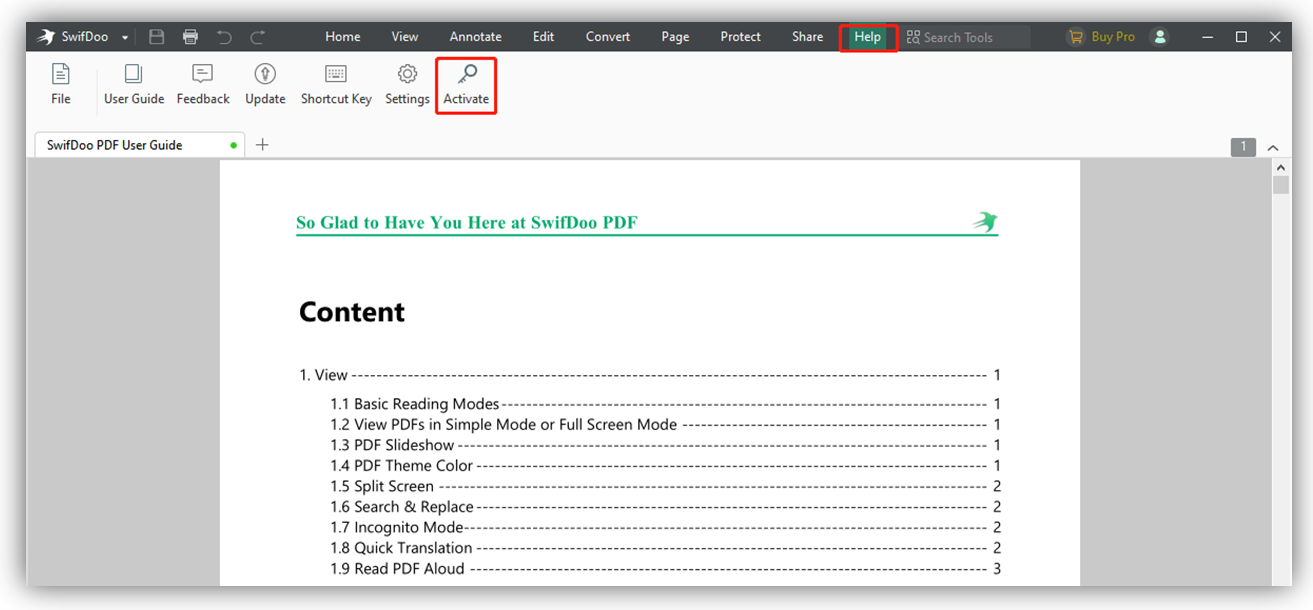Open the Edit menu tab

(x=543, y=37)
